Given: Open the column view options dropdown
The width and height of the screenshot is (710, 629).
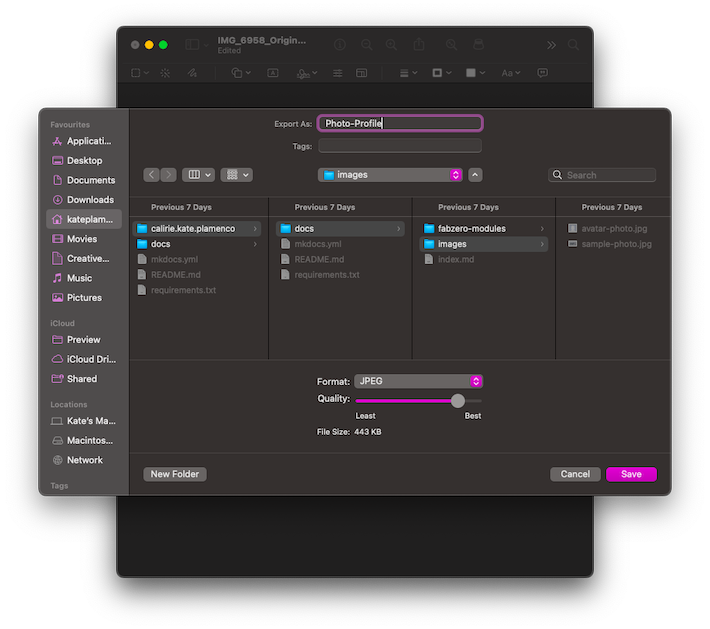Looking at the screenshot, I should pyautogui.click(x=198, y=175).
